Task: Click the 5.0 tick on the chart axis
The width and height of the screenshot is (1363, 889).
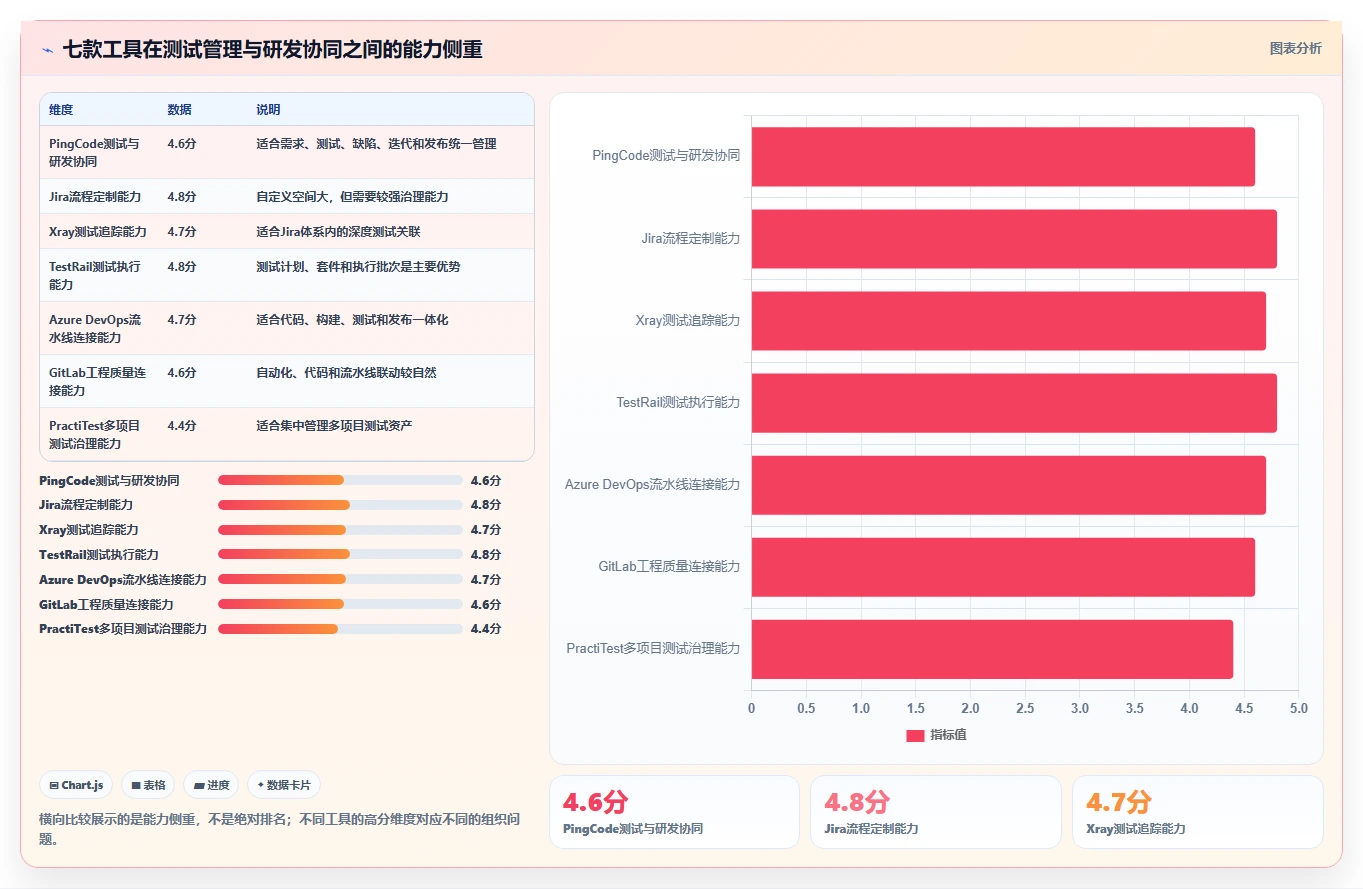Action: (x=1298, y=708)
